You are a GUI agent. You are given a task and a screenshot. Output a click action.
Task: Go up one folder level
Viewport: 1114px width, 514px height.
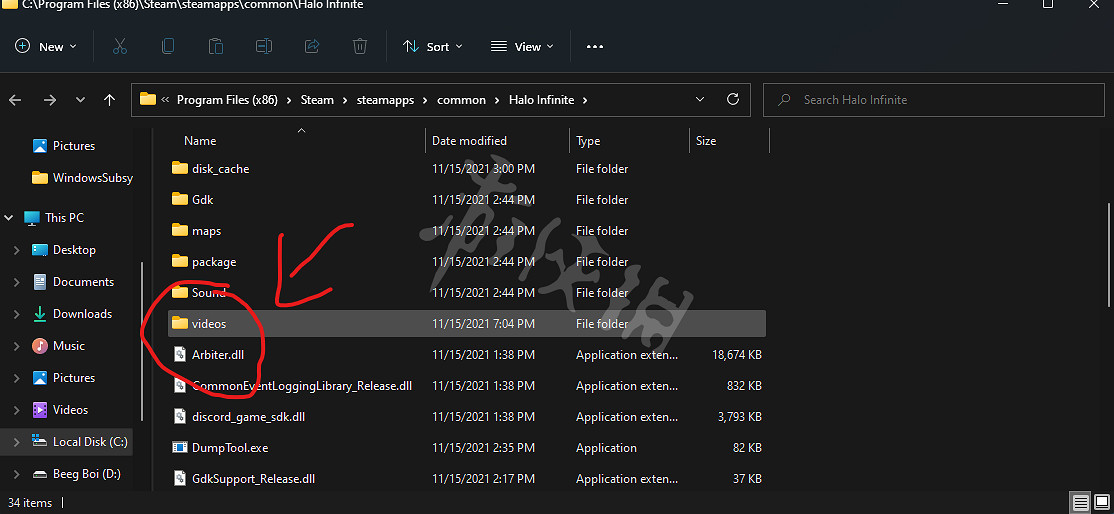tap(110, 100)
